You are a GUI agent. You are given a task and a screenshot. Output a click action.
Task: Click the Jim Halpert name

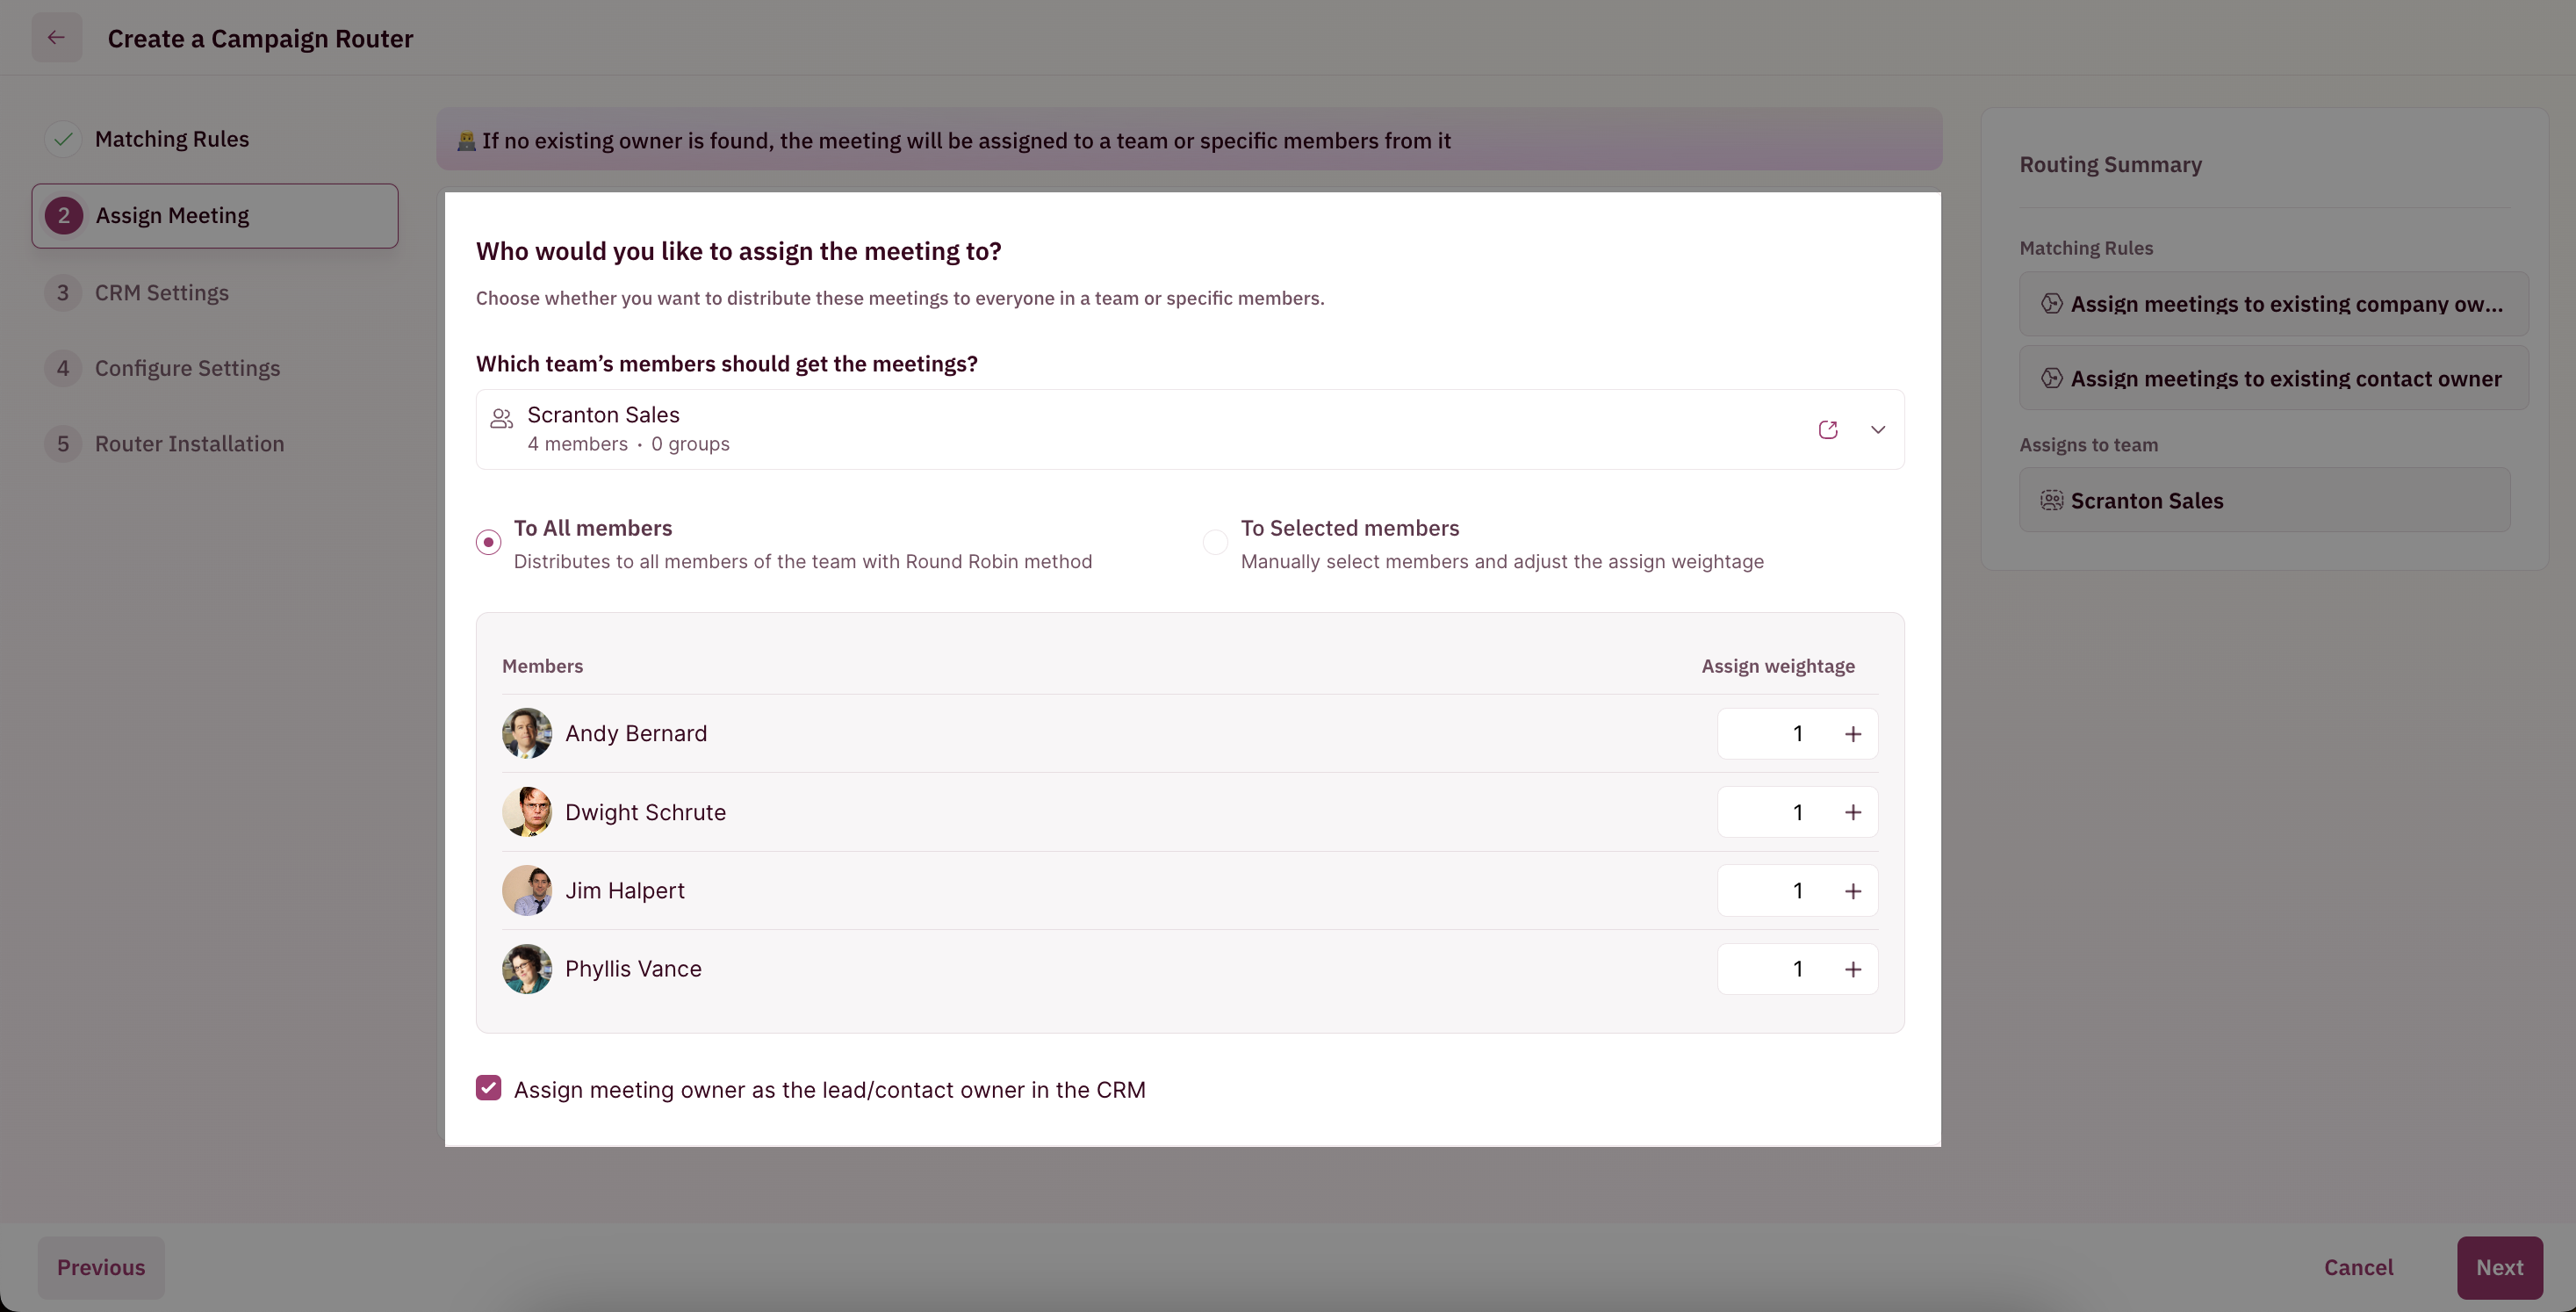pyautogui.click(x=625, y=890)
